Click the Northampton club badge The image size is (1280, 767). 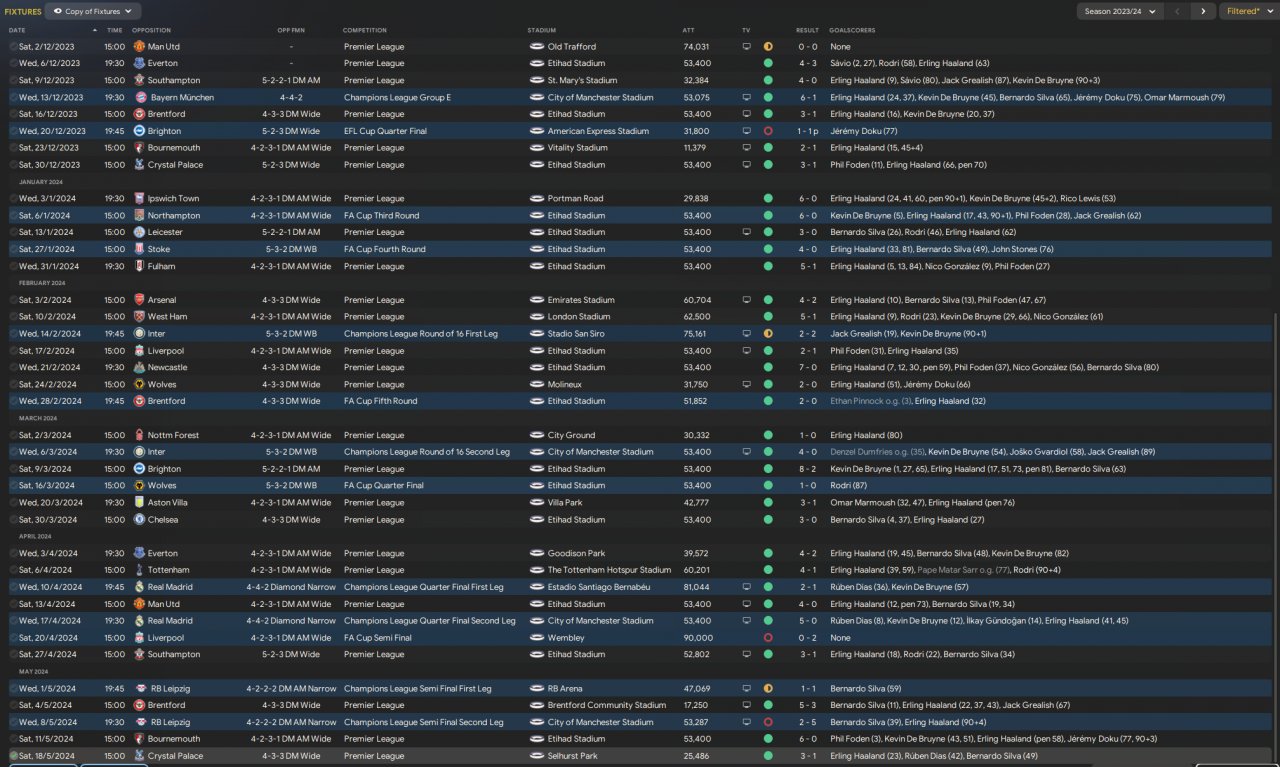pos(139,216)
